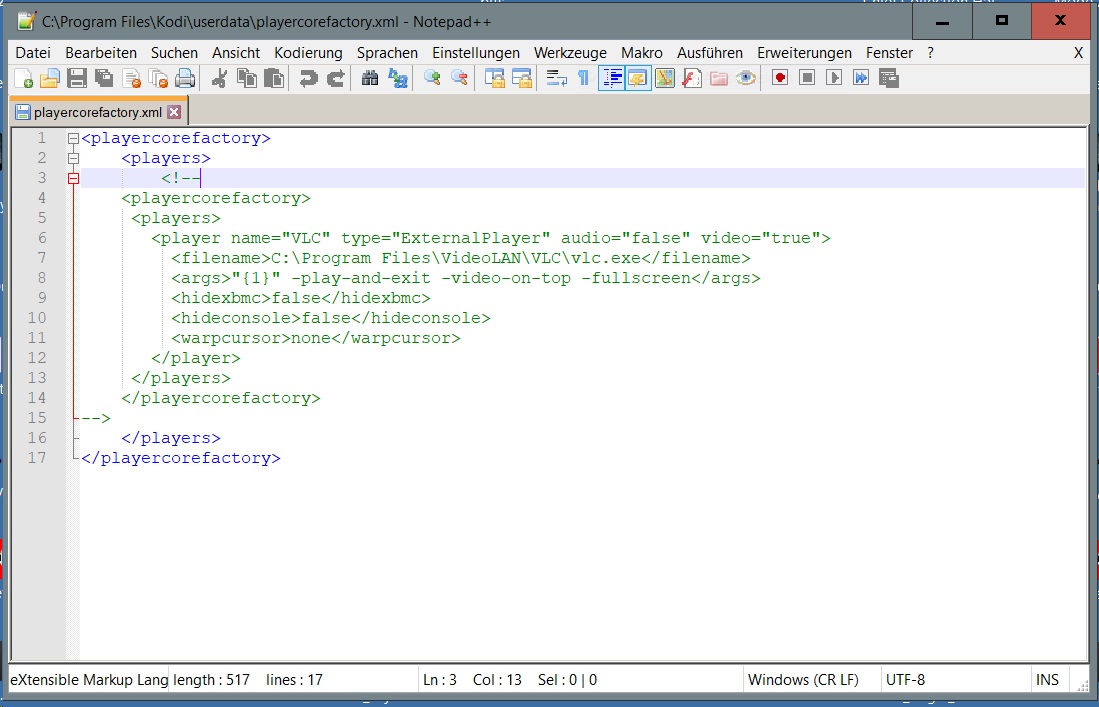This screenshot has width=1099, height=707.
Task: Cut selection with the scissors icon
Action: coord(219,78)
